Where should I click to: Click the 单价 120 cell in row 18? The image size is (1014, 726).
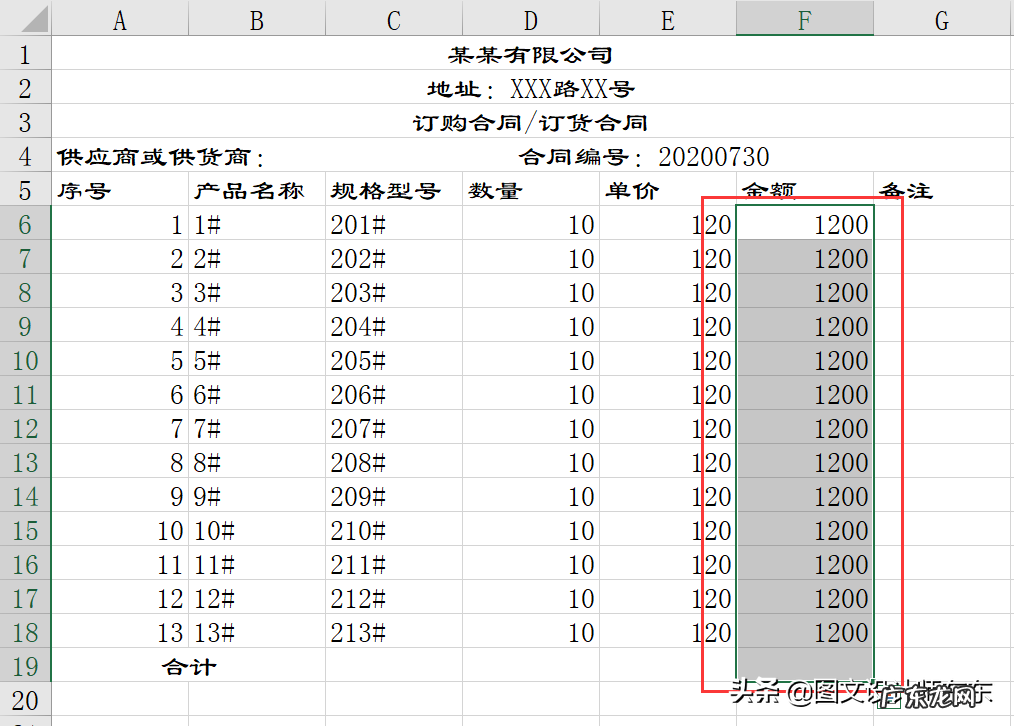pyautogui.click(x=667, y=632)
